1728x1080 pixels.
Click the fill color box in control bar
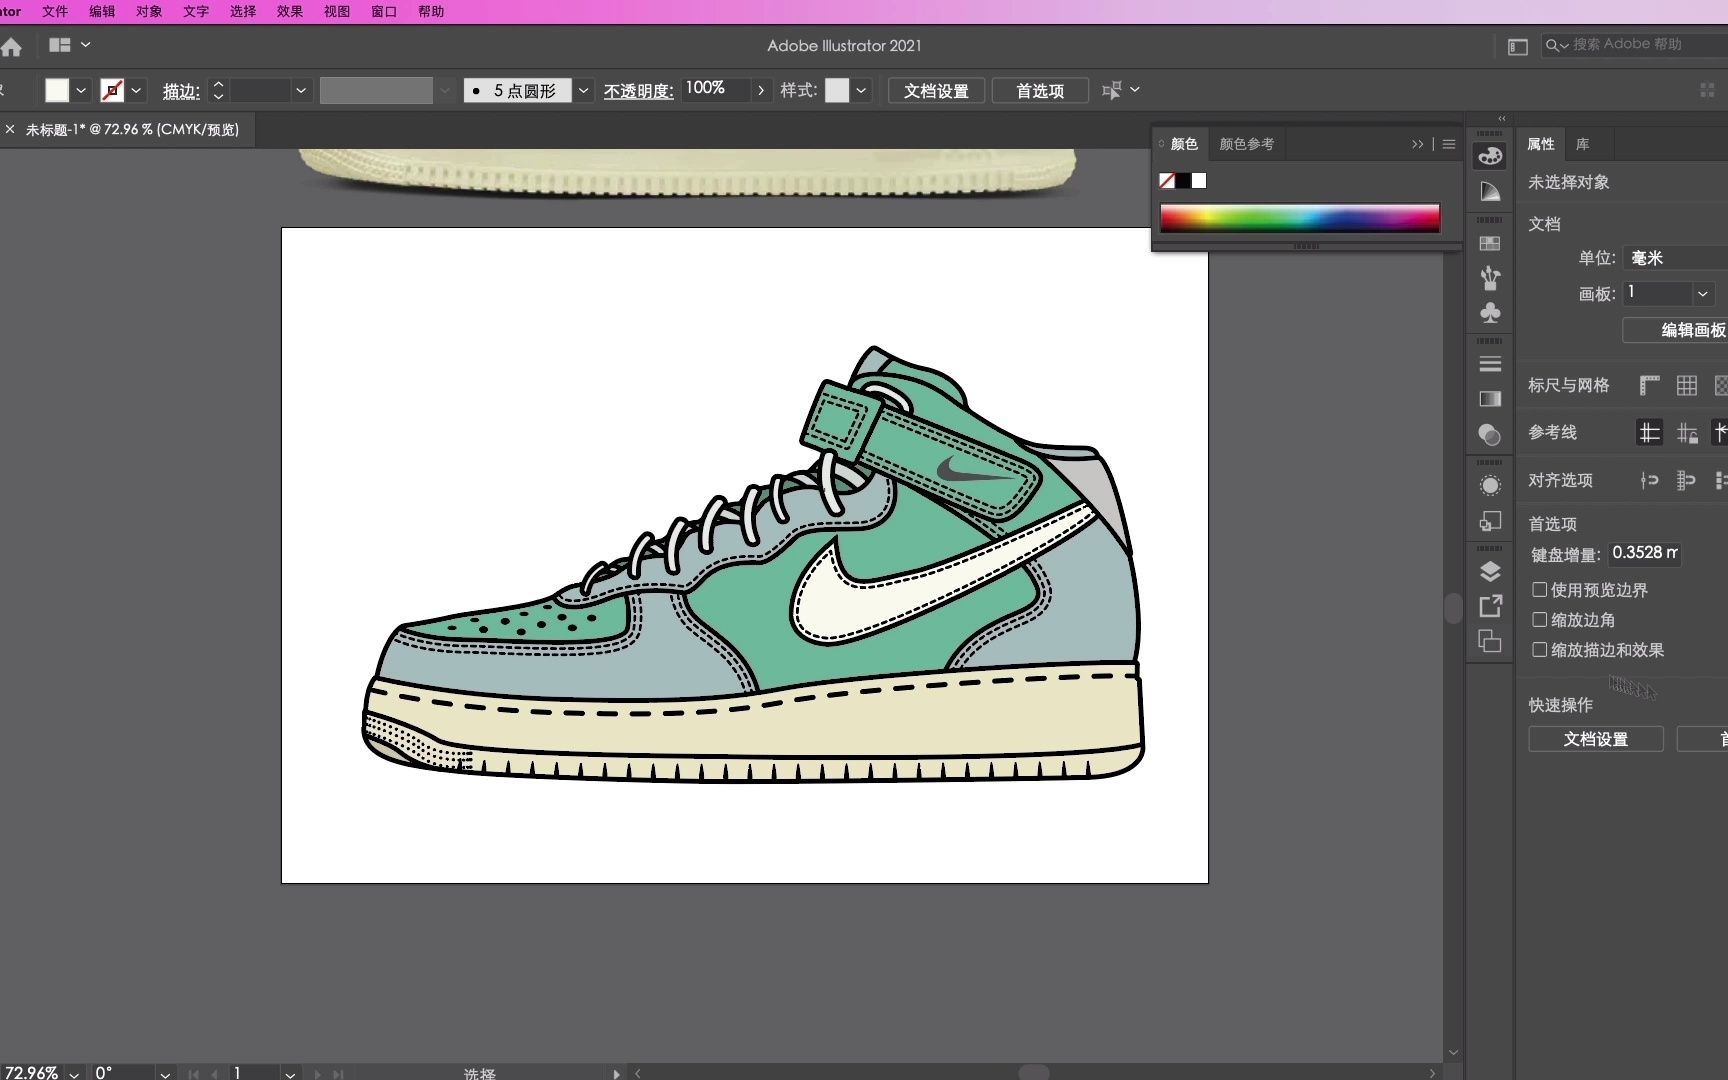[x=57, y=91]
